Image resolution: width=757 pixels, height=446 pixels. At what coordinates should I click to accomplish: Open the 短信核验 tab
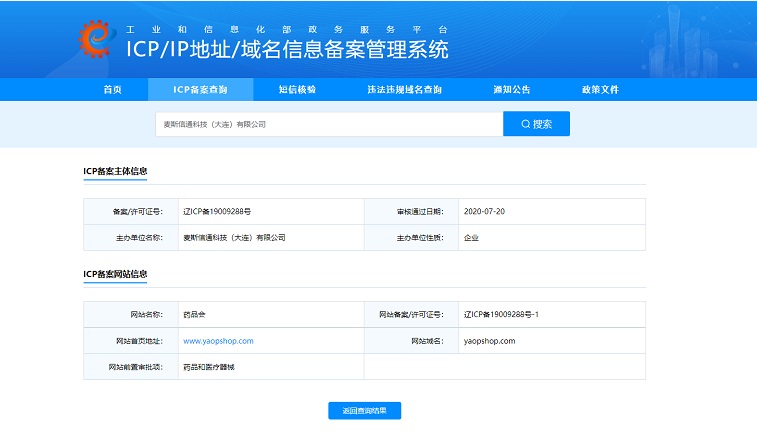click(x=297, y=90)
